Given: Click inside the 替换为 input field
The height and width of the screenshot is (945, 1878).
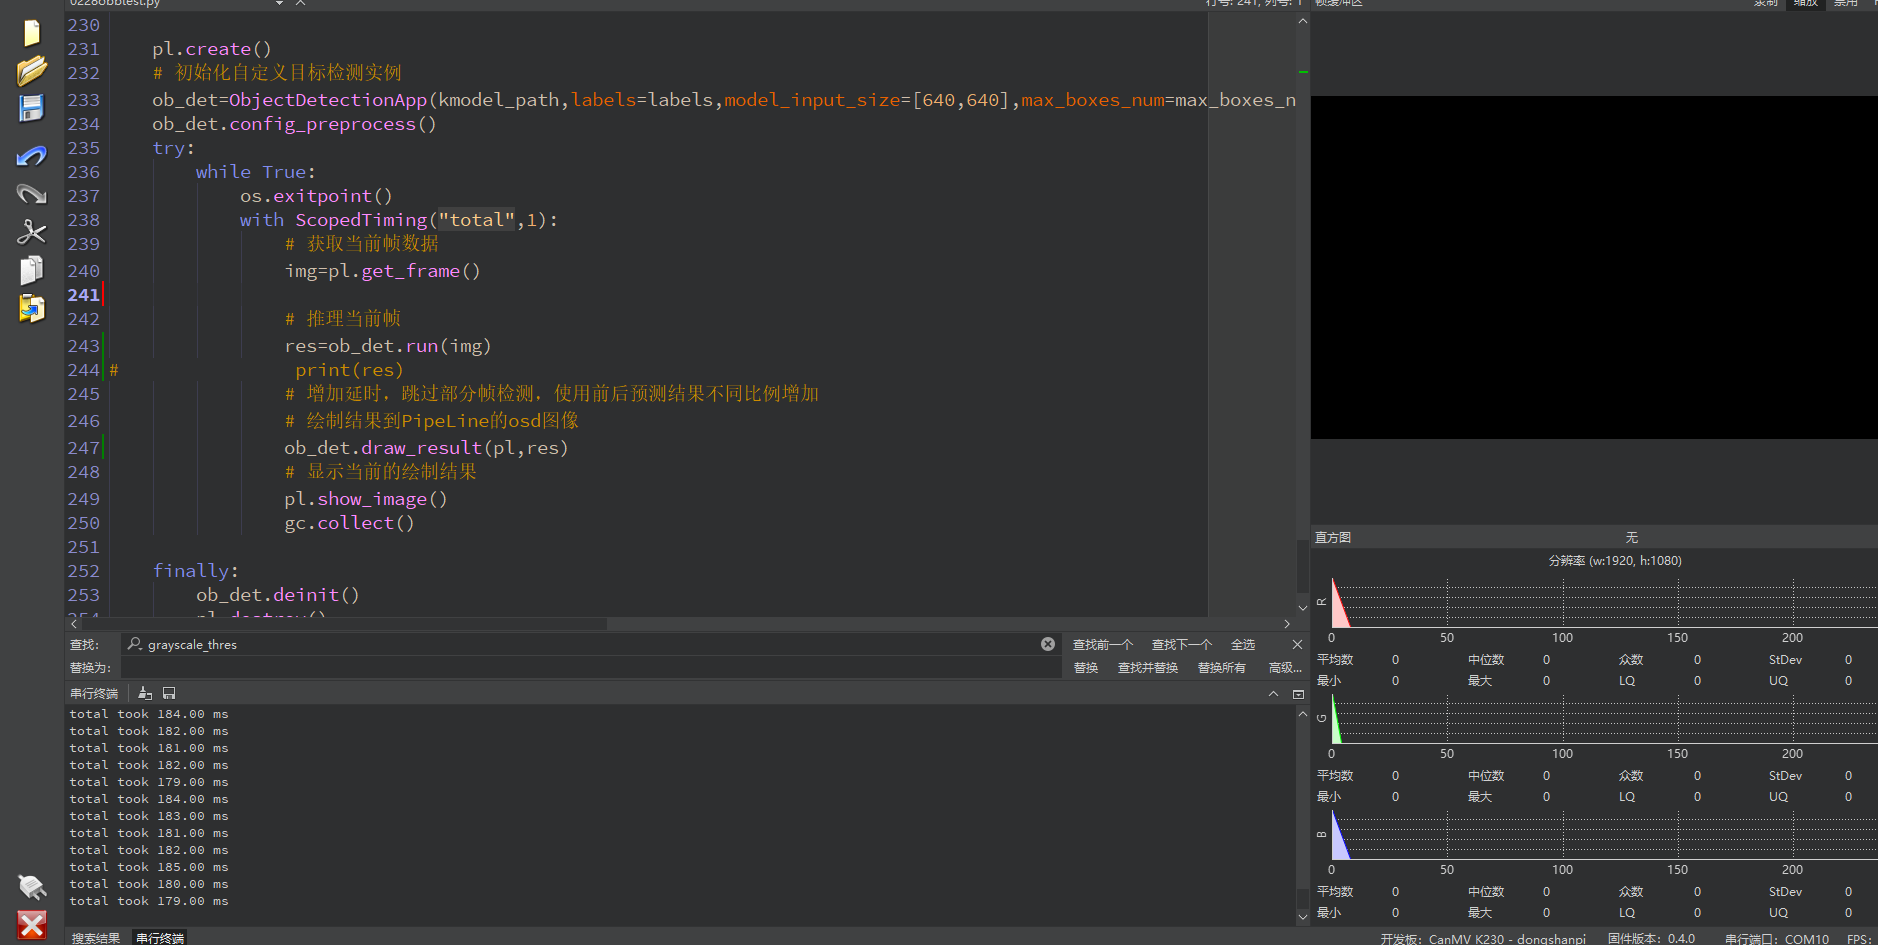Looking at the screenshot, I should (x=590, y=668).
